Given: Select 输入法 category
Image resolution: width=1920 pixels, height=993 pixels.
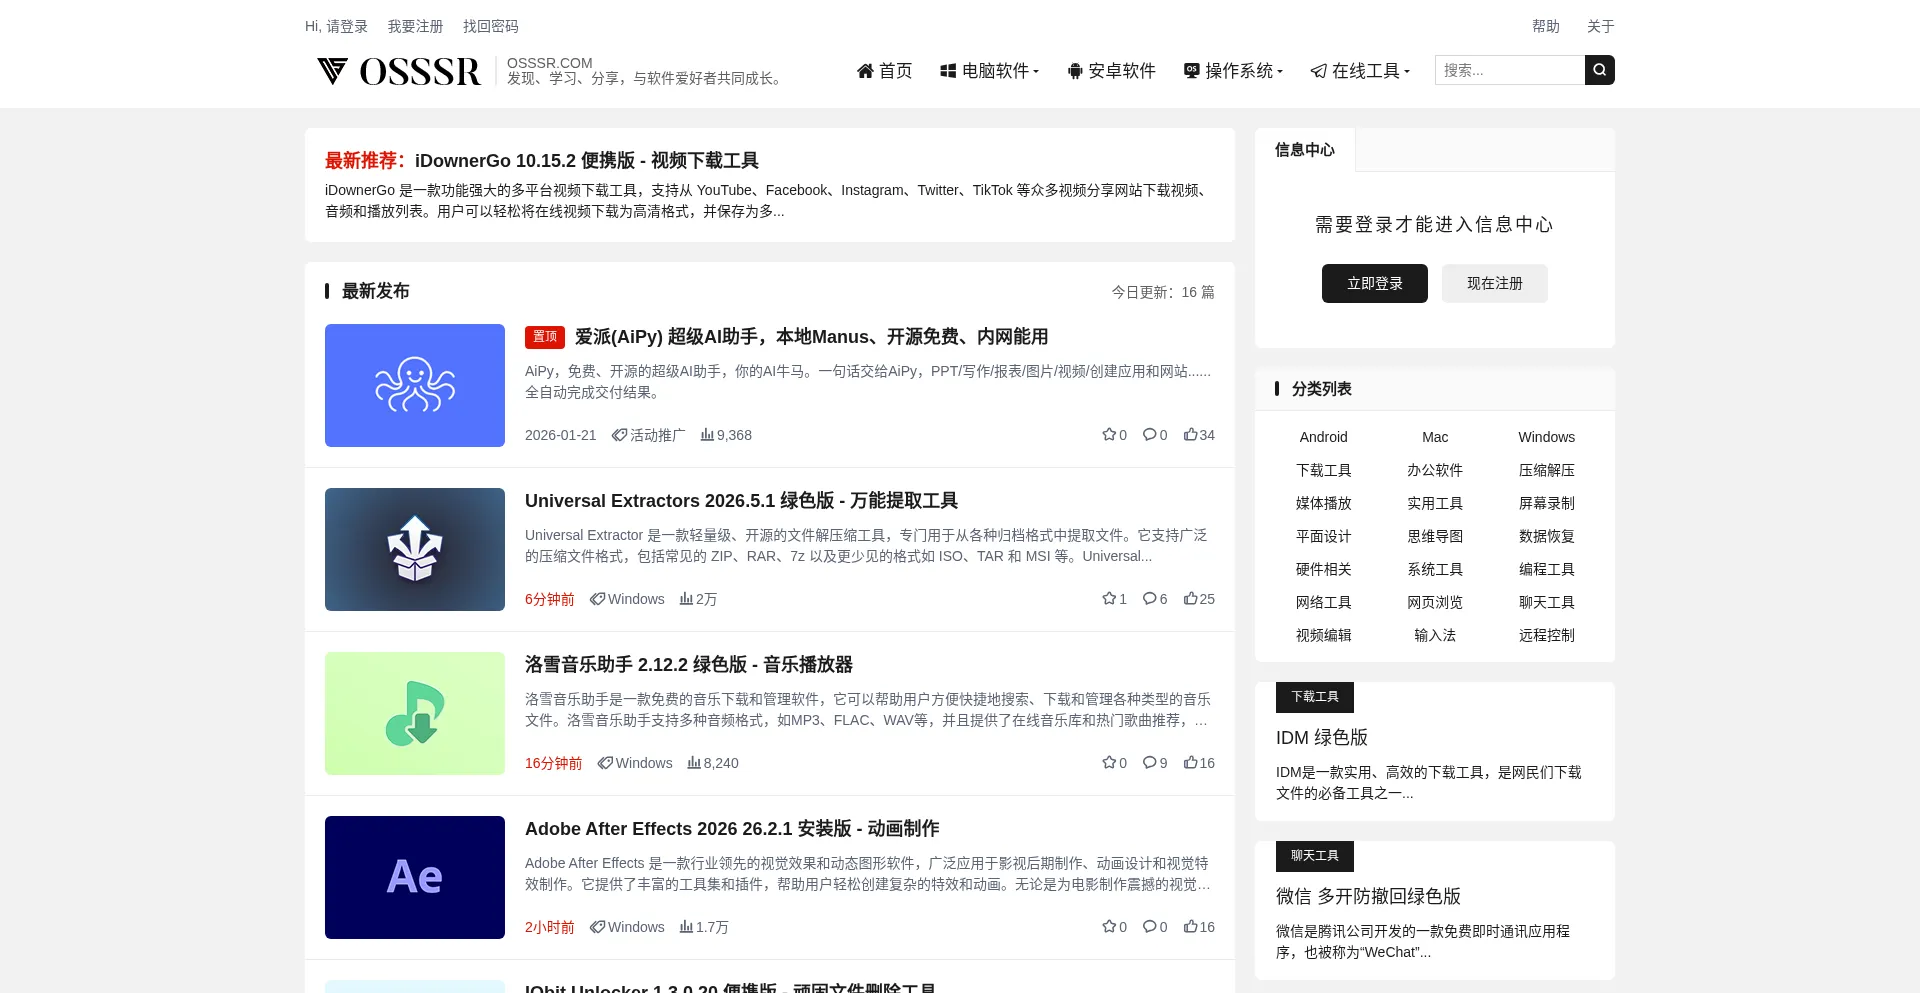Looking at the screenshot, I should point(1435,635).
